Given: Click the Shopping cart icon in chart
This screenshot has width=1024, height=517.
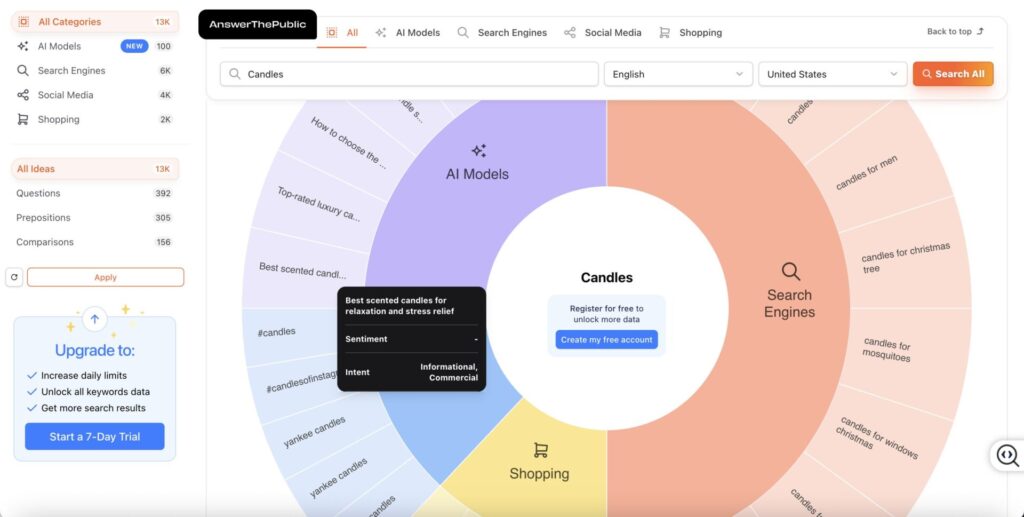Looking at the screenshot, I should [x=540, y=451].
